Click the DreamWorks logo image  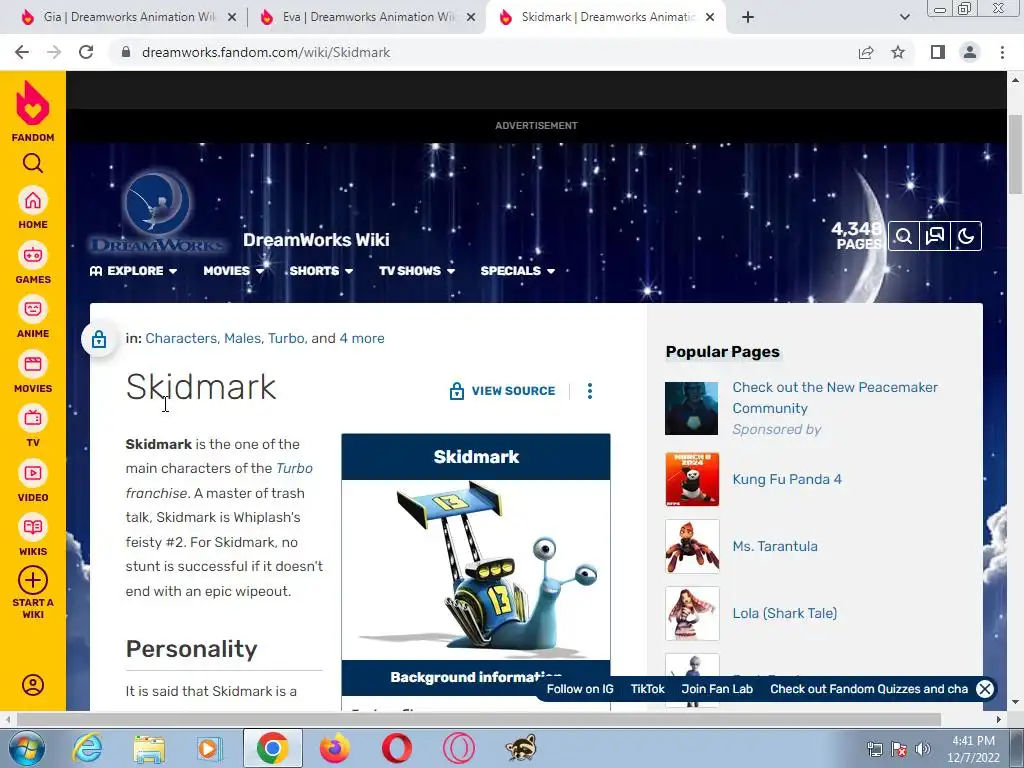(x=157, y=212)
